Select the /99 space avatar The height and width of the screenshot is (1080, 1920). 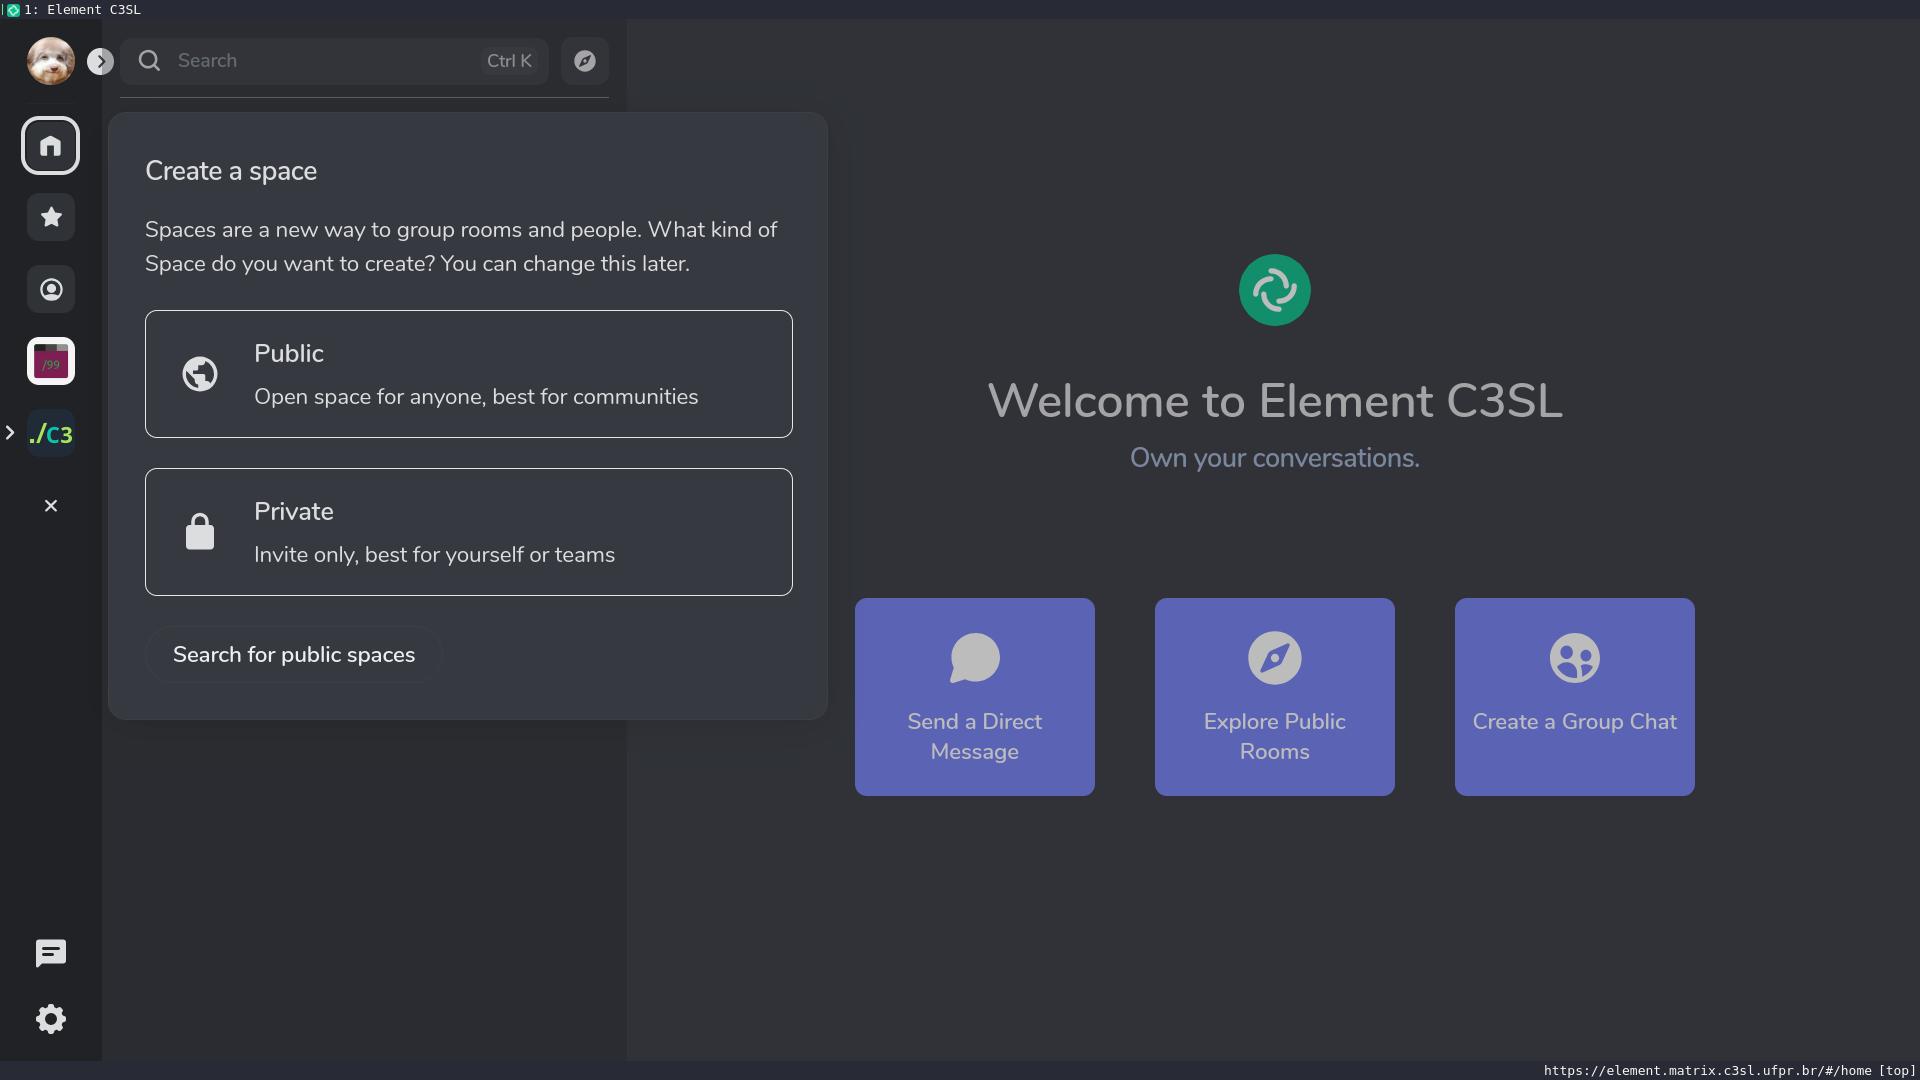tap(51, 361)
